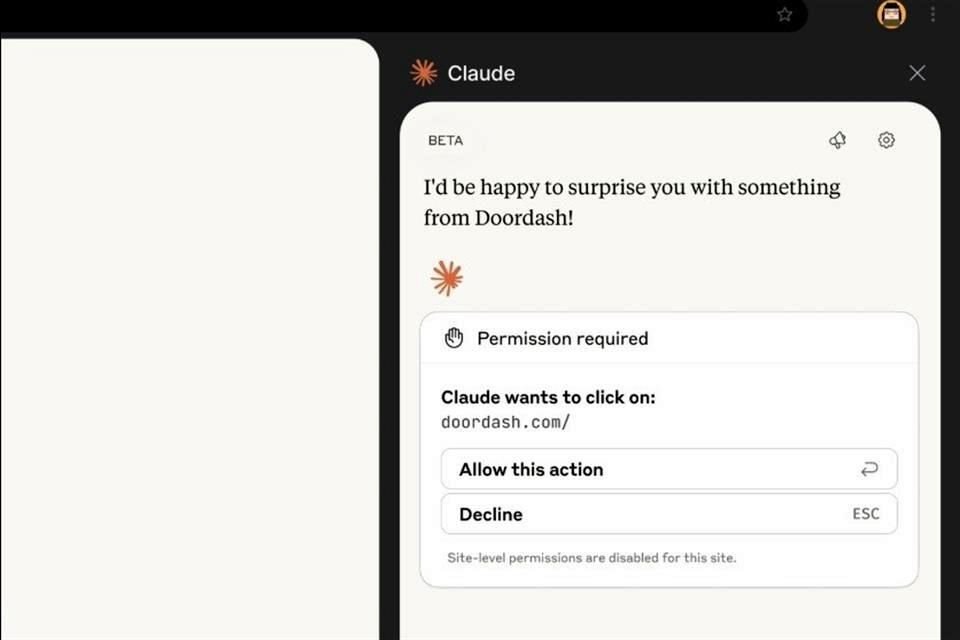Close the Claude side panel
This screenshot has height=640, width=960.
pos(917,73)
